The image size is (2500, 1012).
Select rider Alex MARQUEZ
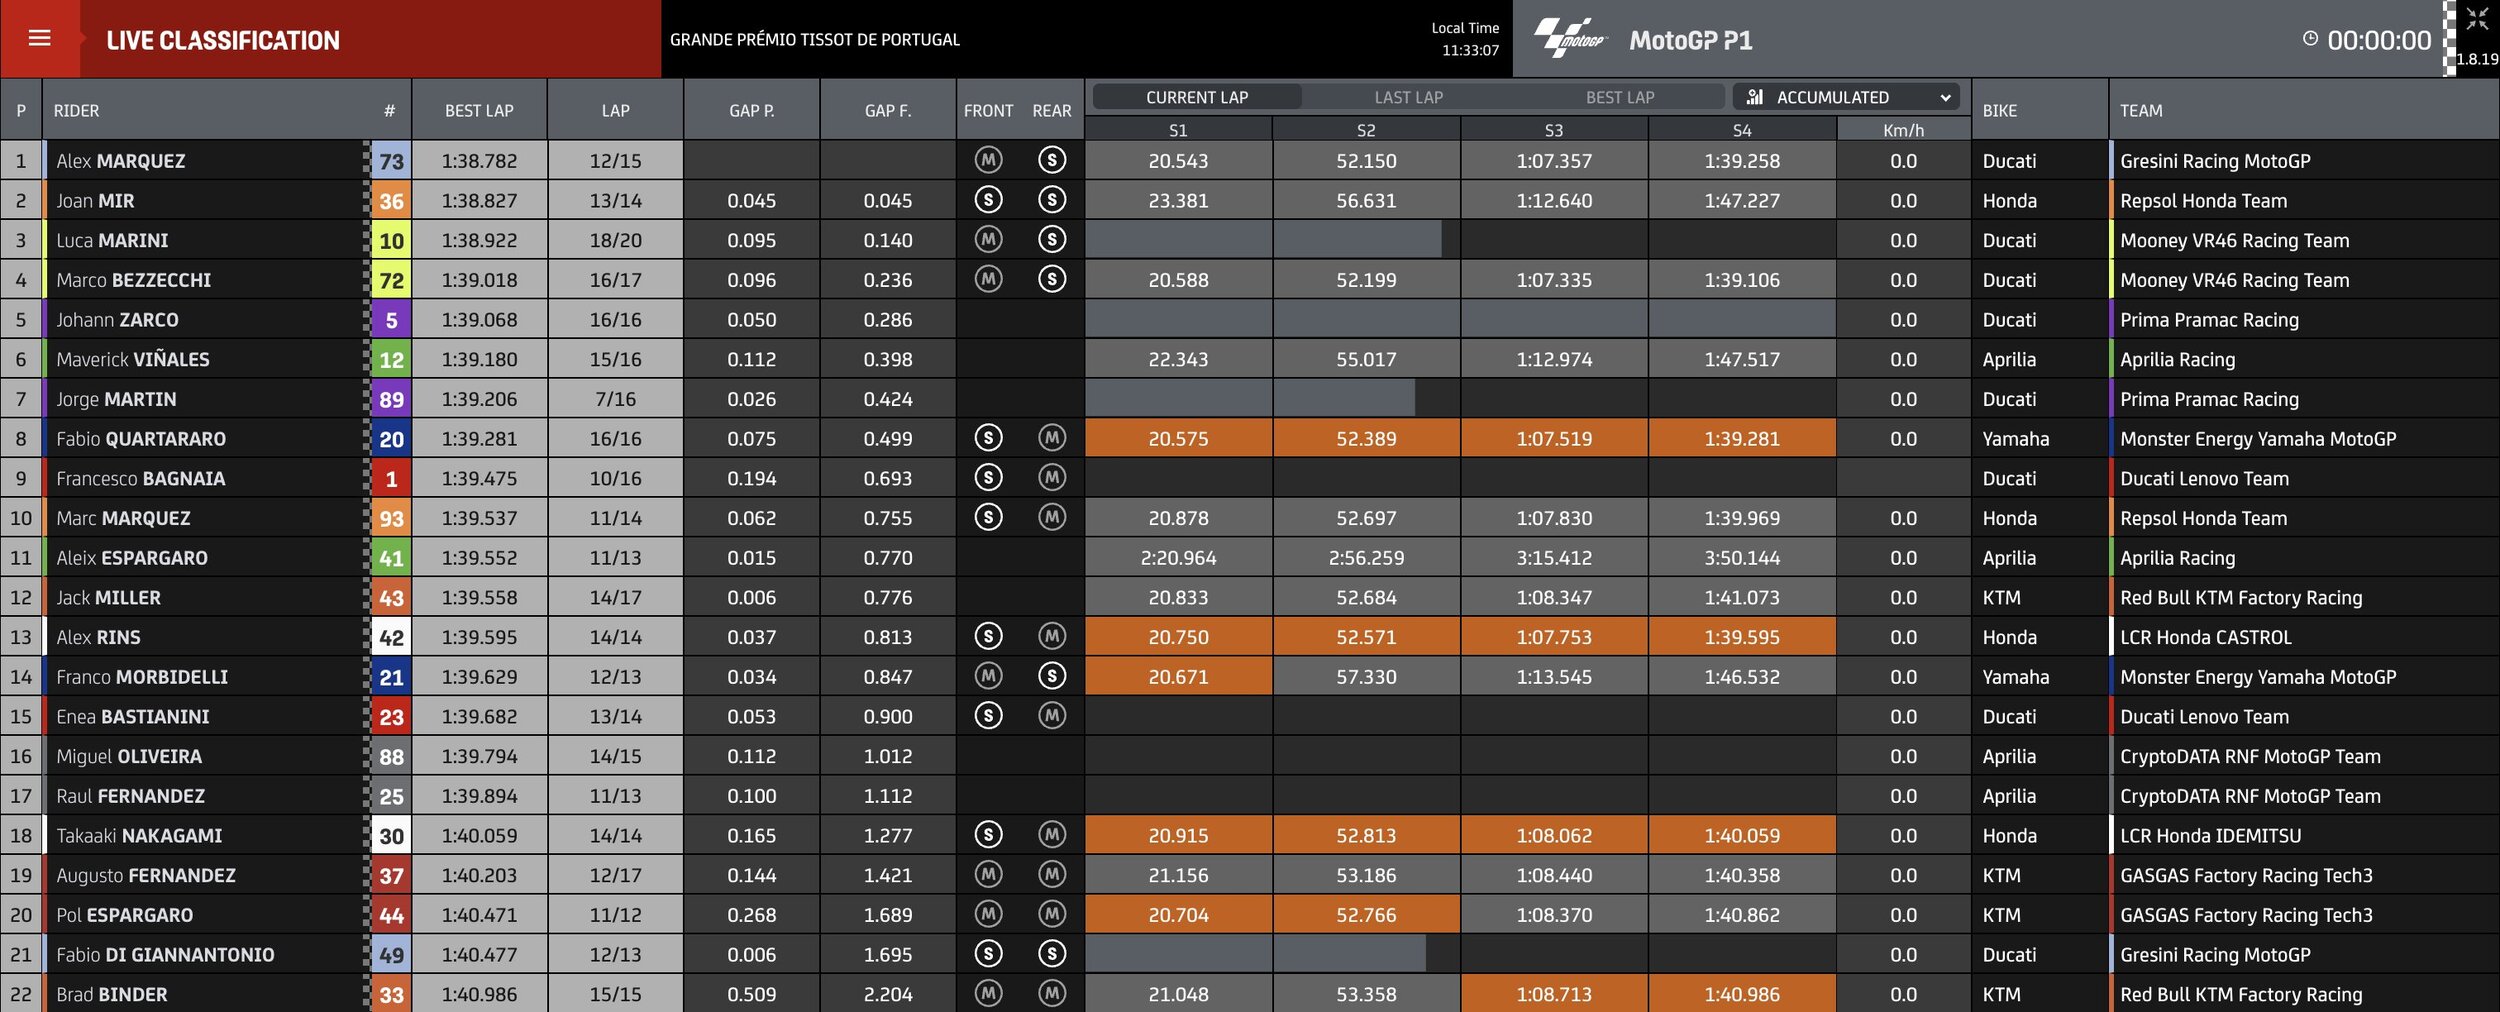click(121, 161)
